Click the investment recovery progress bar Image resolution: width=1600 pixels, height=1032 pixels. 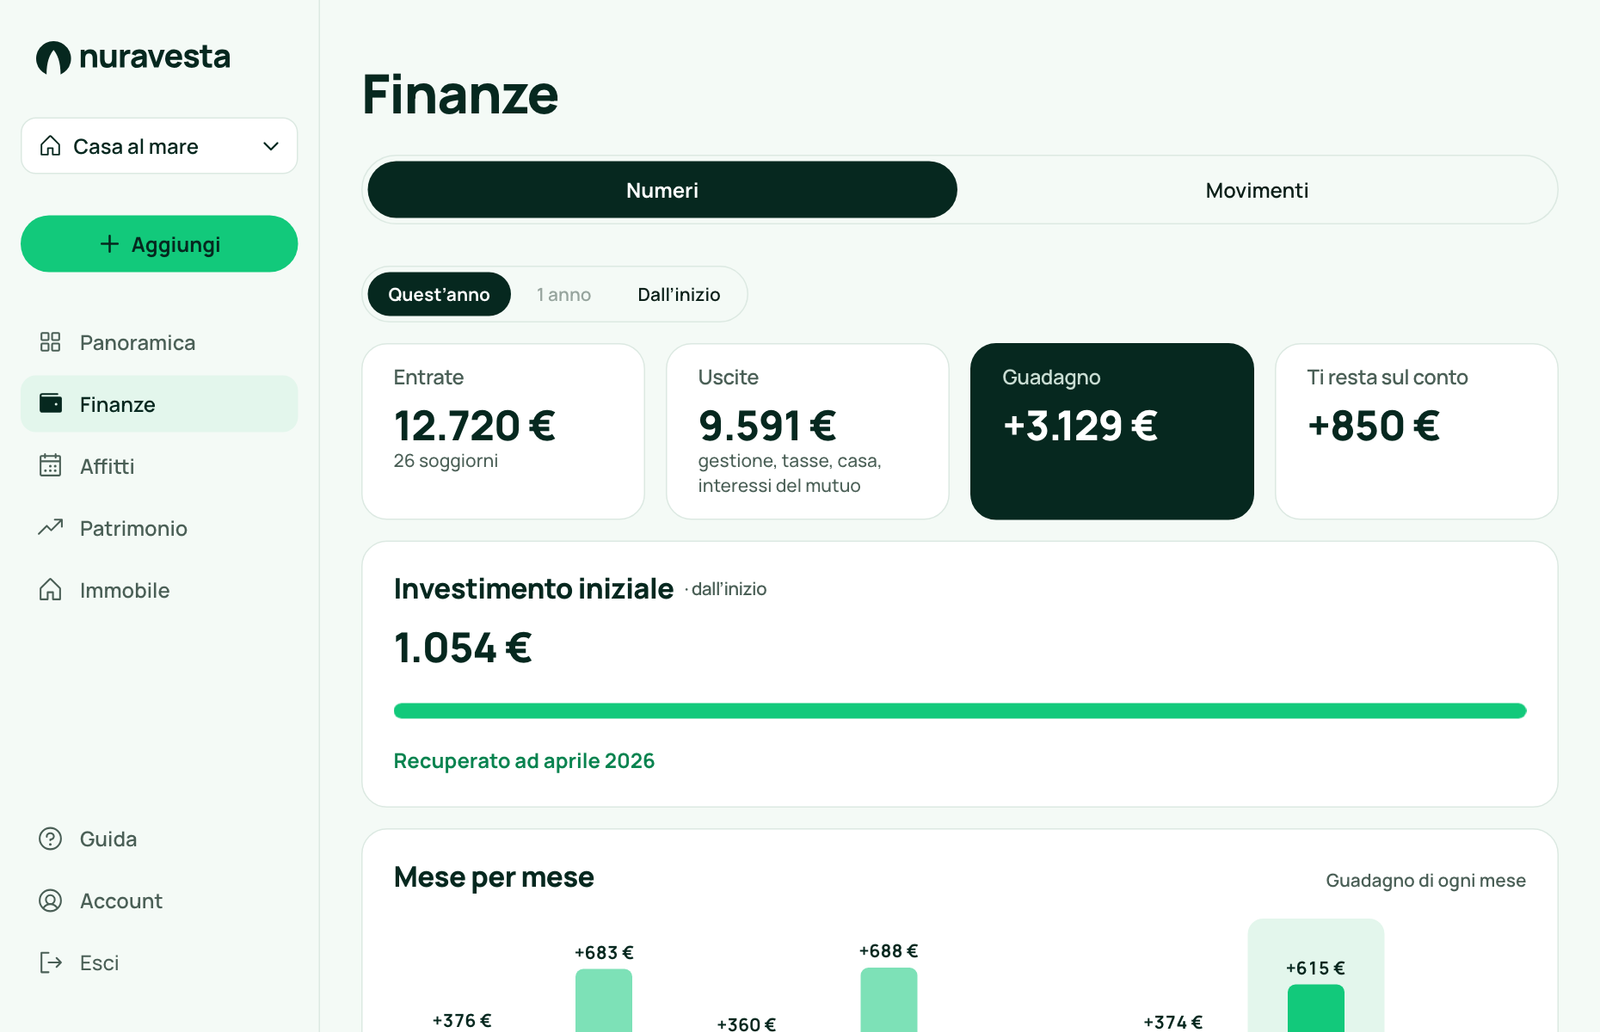pyautogui.click(x=960, y=711)
